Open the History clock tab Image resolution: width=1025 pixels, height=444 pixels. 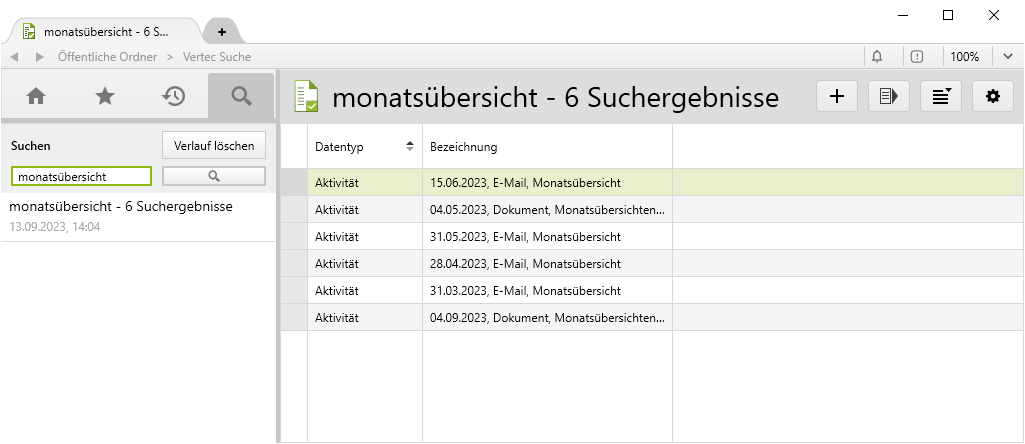173,96
